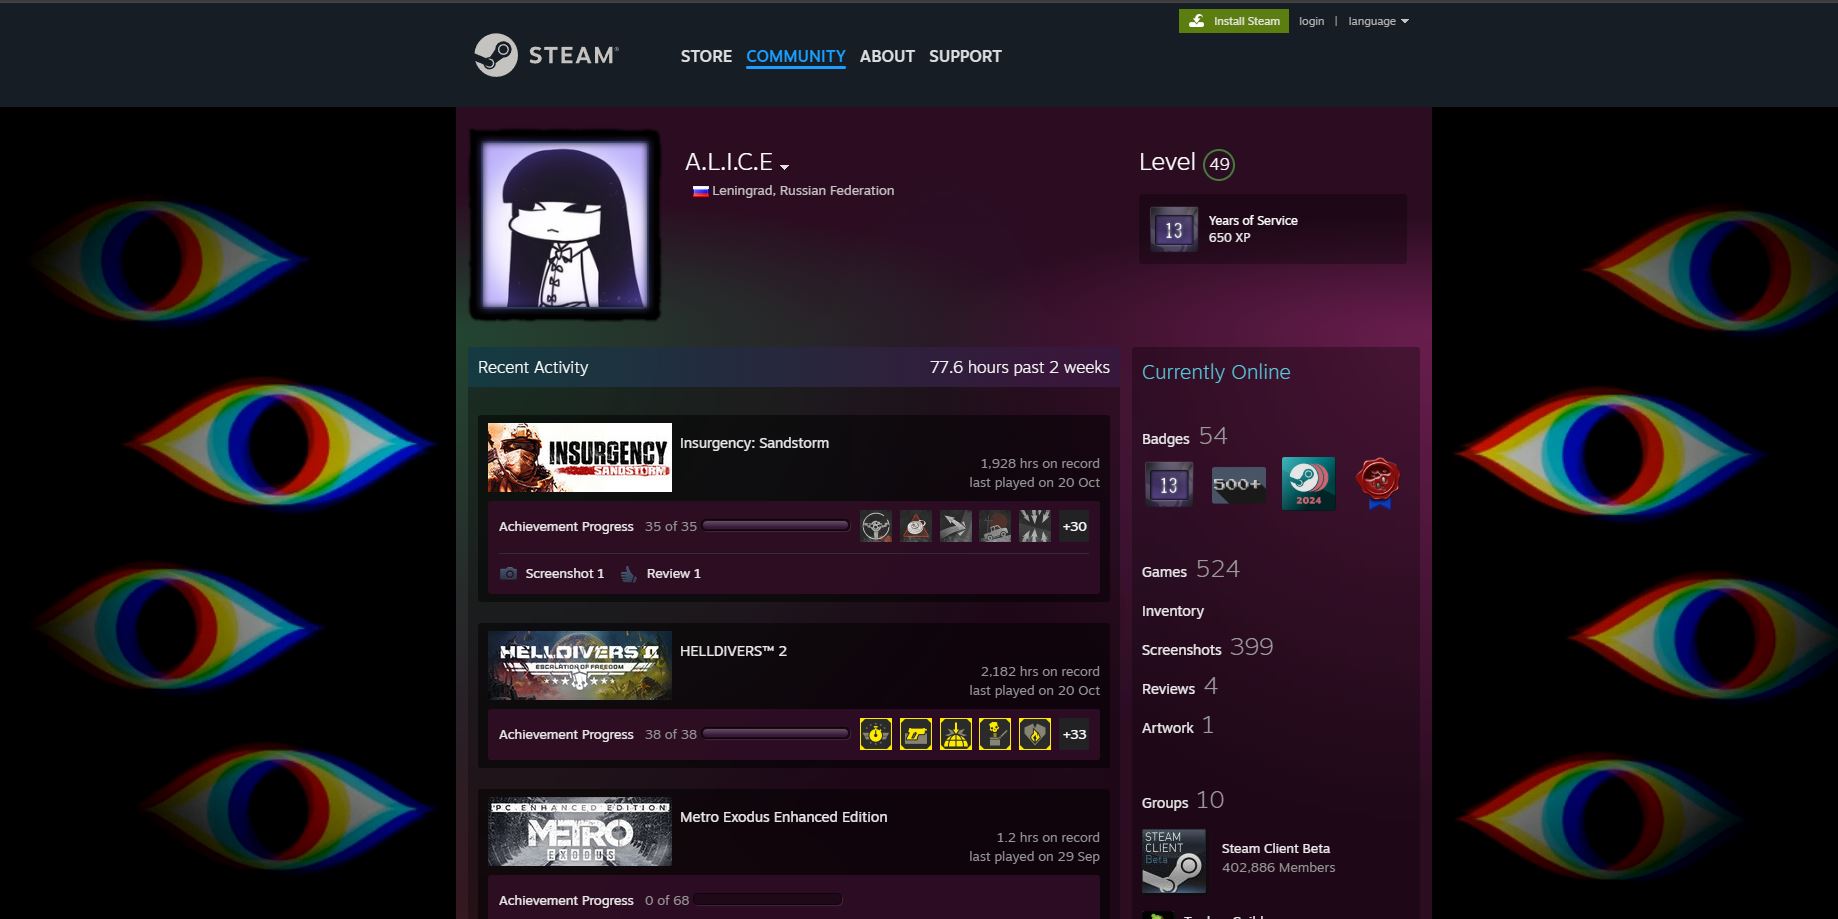The image size is (1838, 919).
Task: Open the STORE menu
Action: coord(706,56)
